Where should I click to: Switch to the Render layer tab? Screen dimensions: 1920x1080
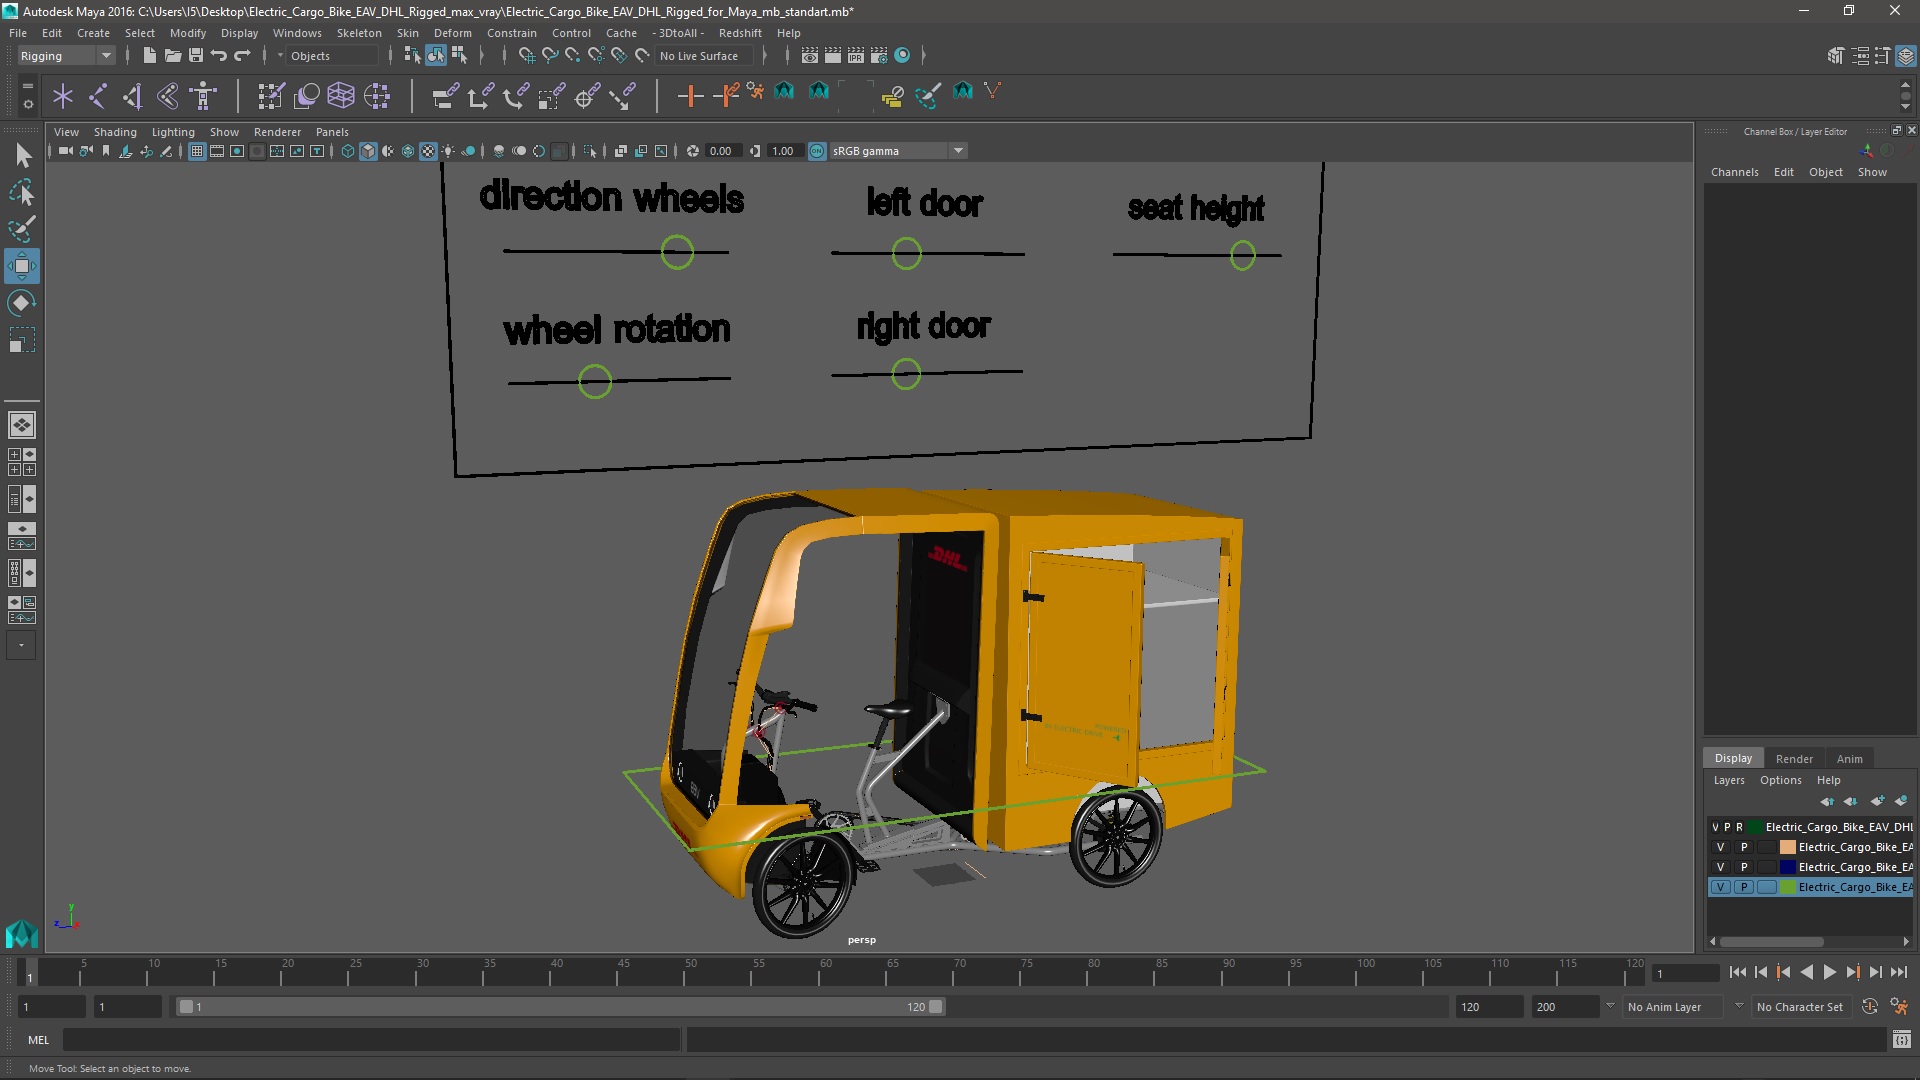point(1794,759)
